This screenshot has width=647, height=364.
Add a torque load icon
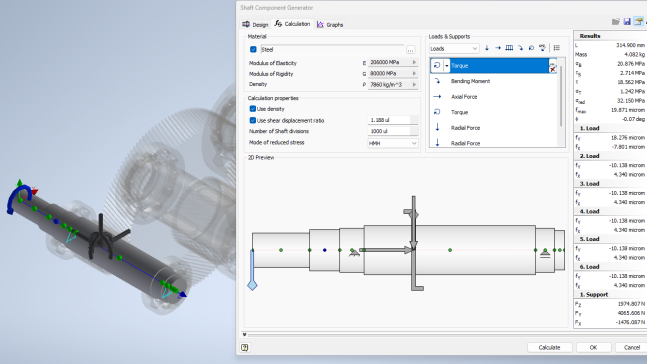(531, 48)
